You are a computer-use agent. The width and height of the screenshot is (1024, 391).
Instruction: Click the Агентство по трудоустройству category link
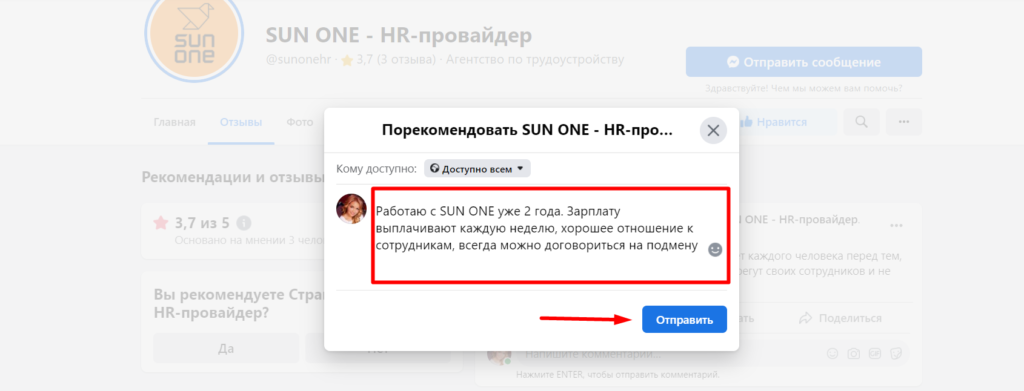click(x=535, y=60)
